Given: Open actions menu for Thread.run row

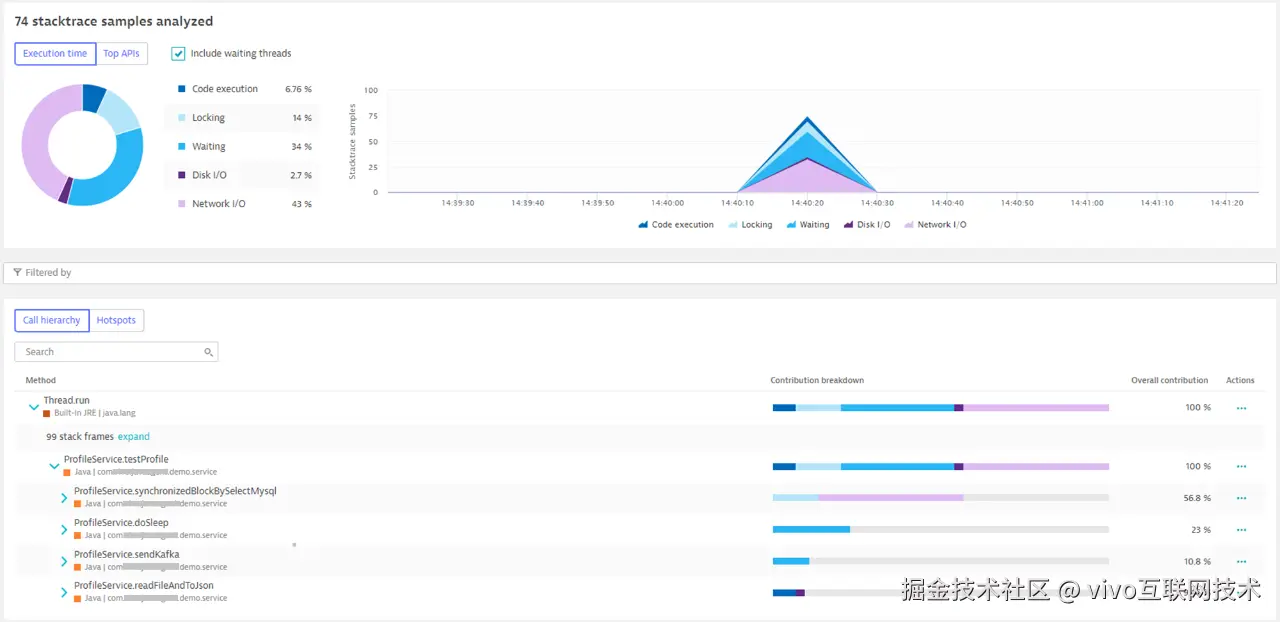Looking at the screenshot, I should click(x=1241, y=408).
